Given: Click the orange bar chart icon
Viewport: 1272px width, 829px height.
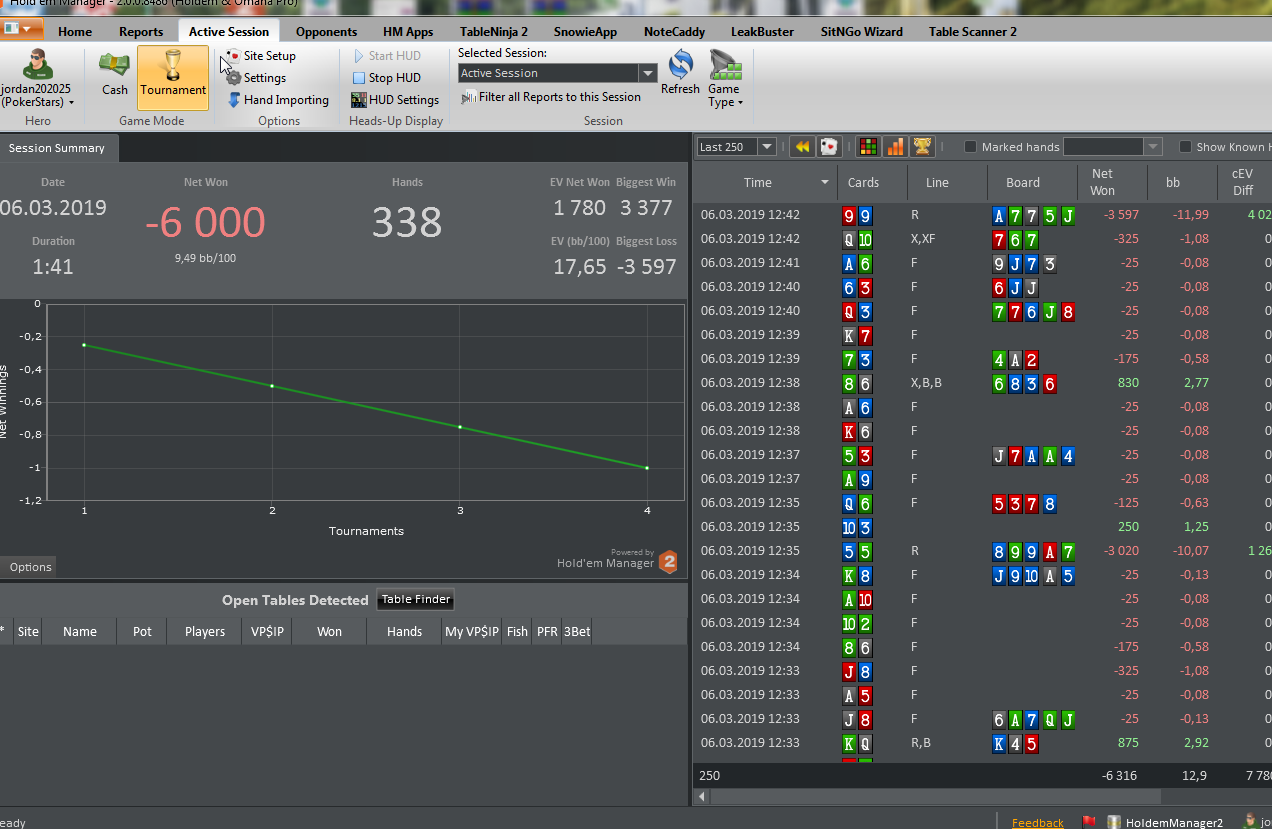Looking at the screenshot, I should [x=895, y=147].
